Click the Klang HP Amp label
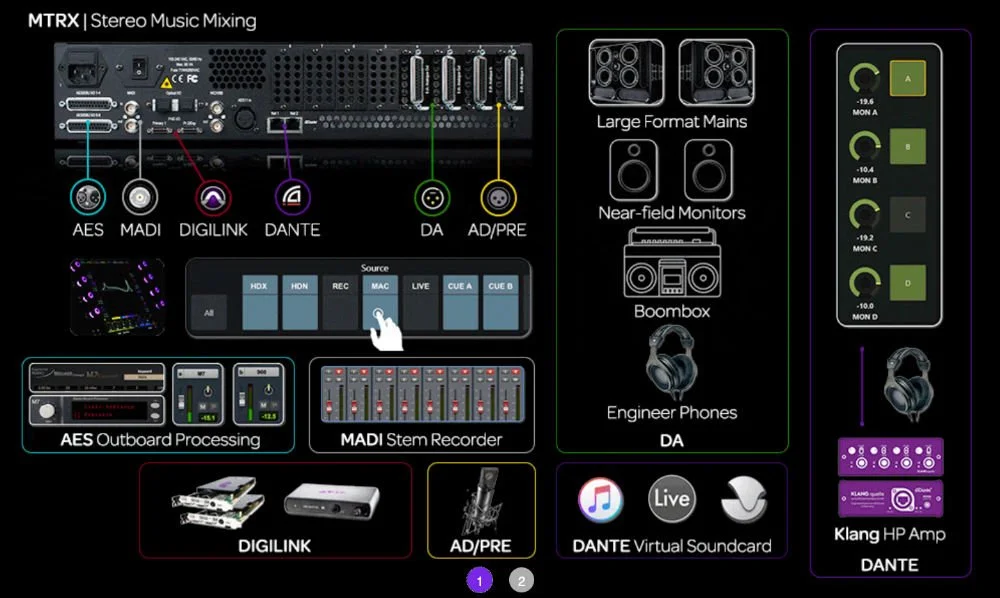Viewport: 1000px width, 598px height. pos(890,534)
